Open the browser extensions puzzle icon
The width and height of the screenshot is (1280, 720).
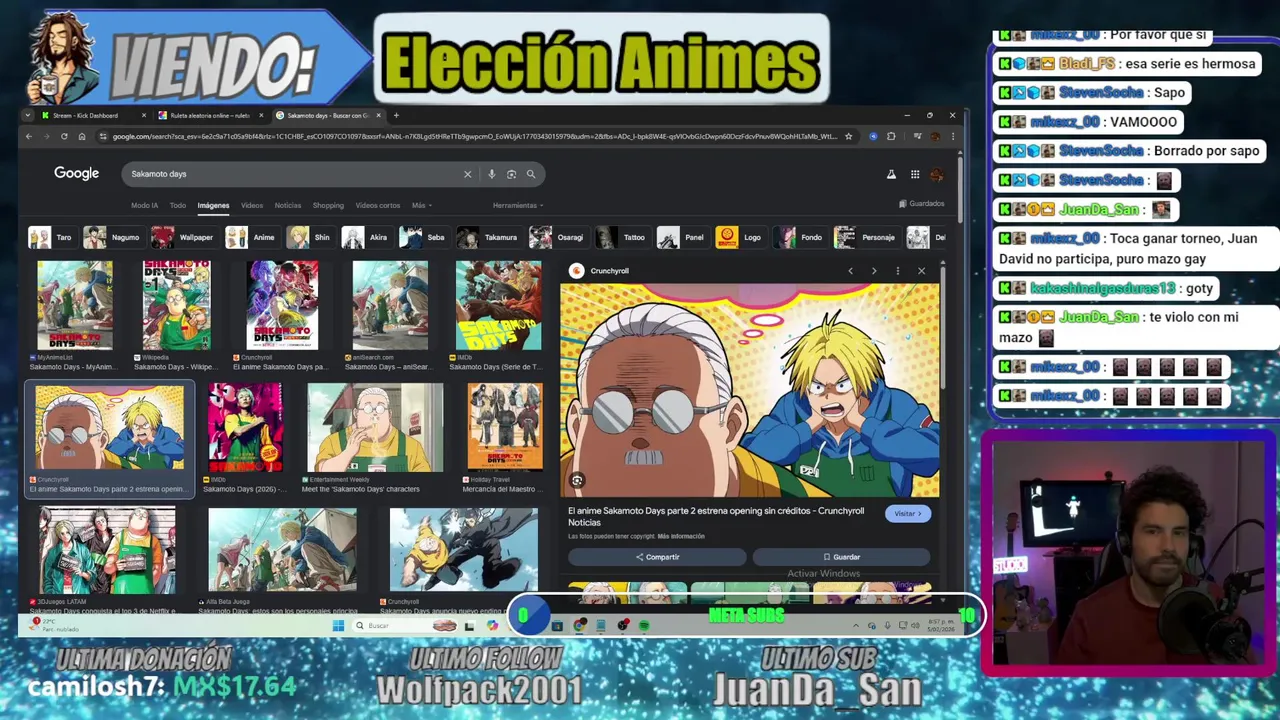891,136
